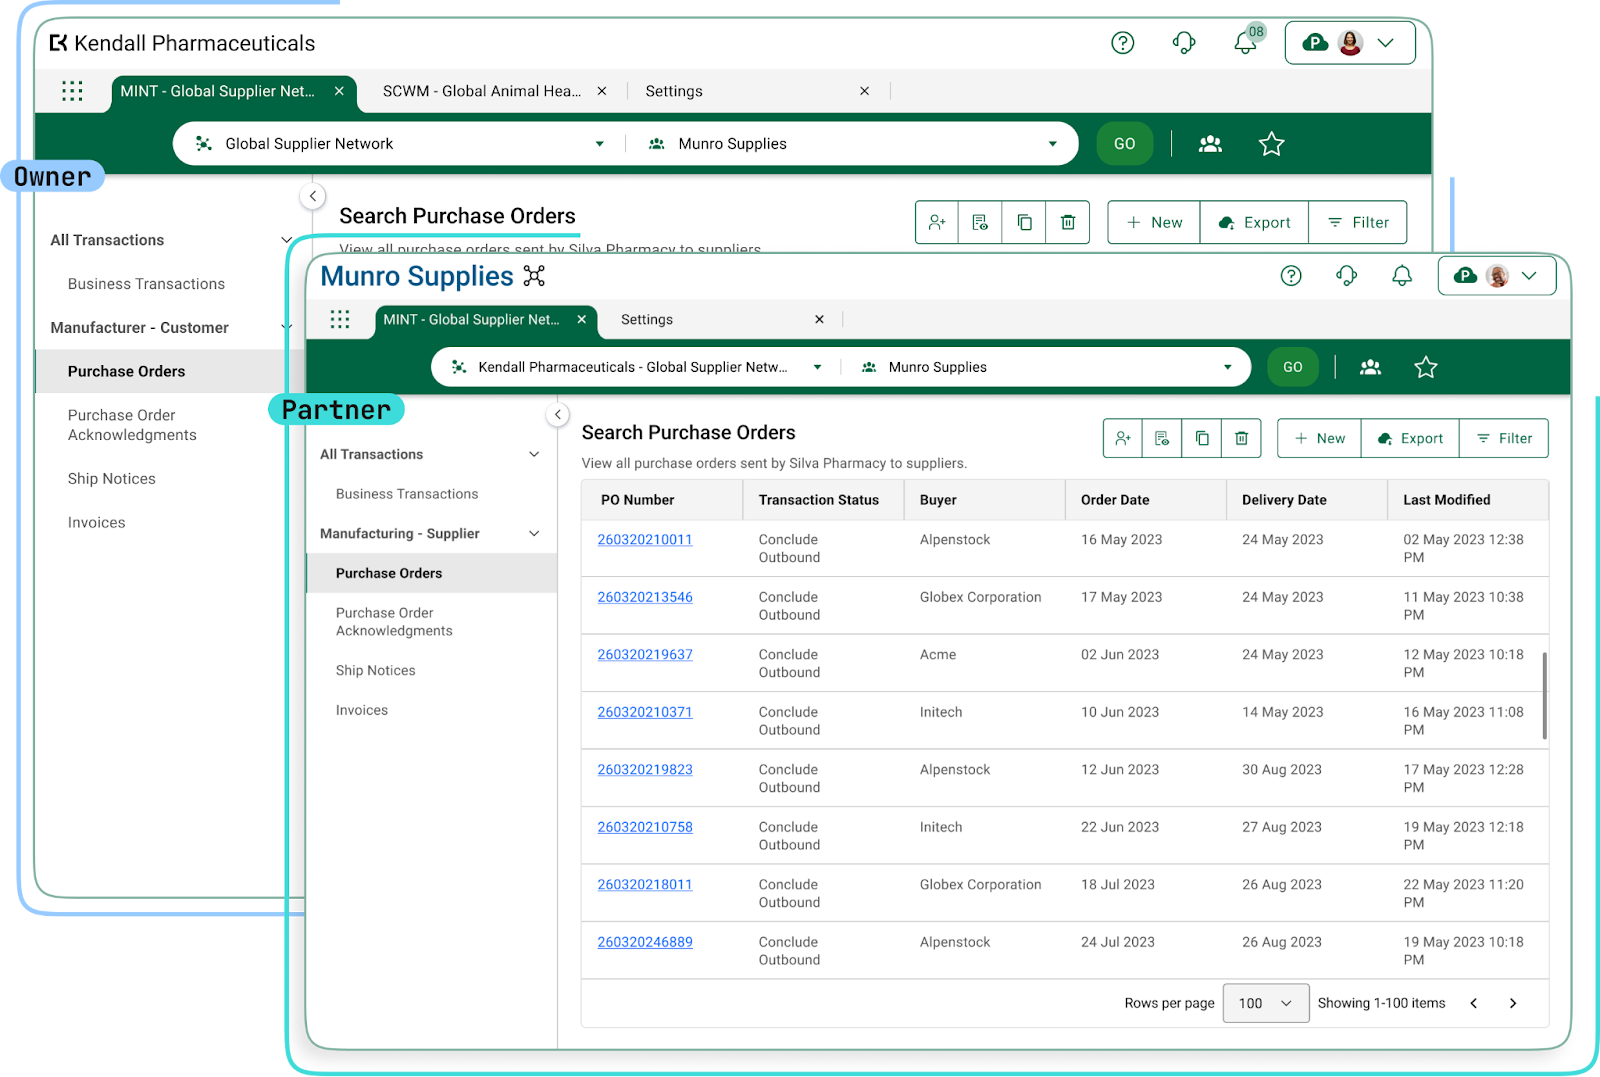The height and width of the screenshot is (1077, 1600).
Task: Click assign user icon in Kendall window toolbar
Action: pyautogui.click(x=937, y=222)
